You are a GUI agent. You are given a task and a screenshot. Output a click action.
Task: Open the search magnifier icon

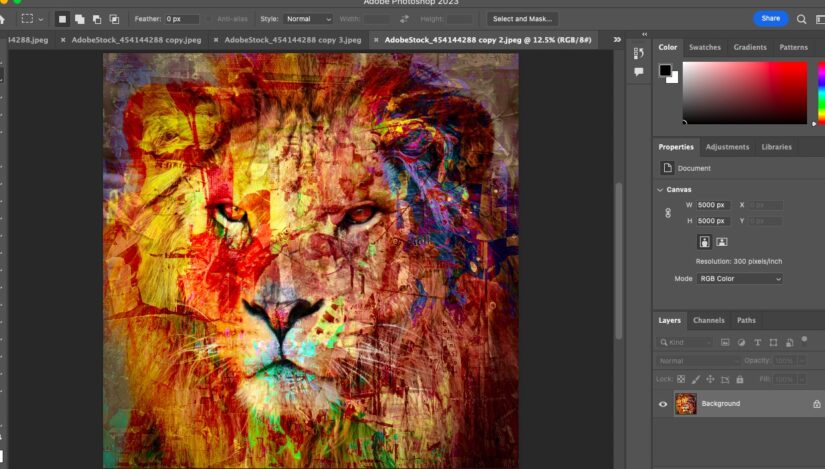tap(801, 19)
